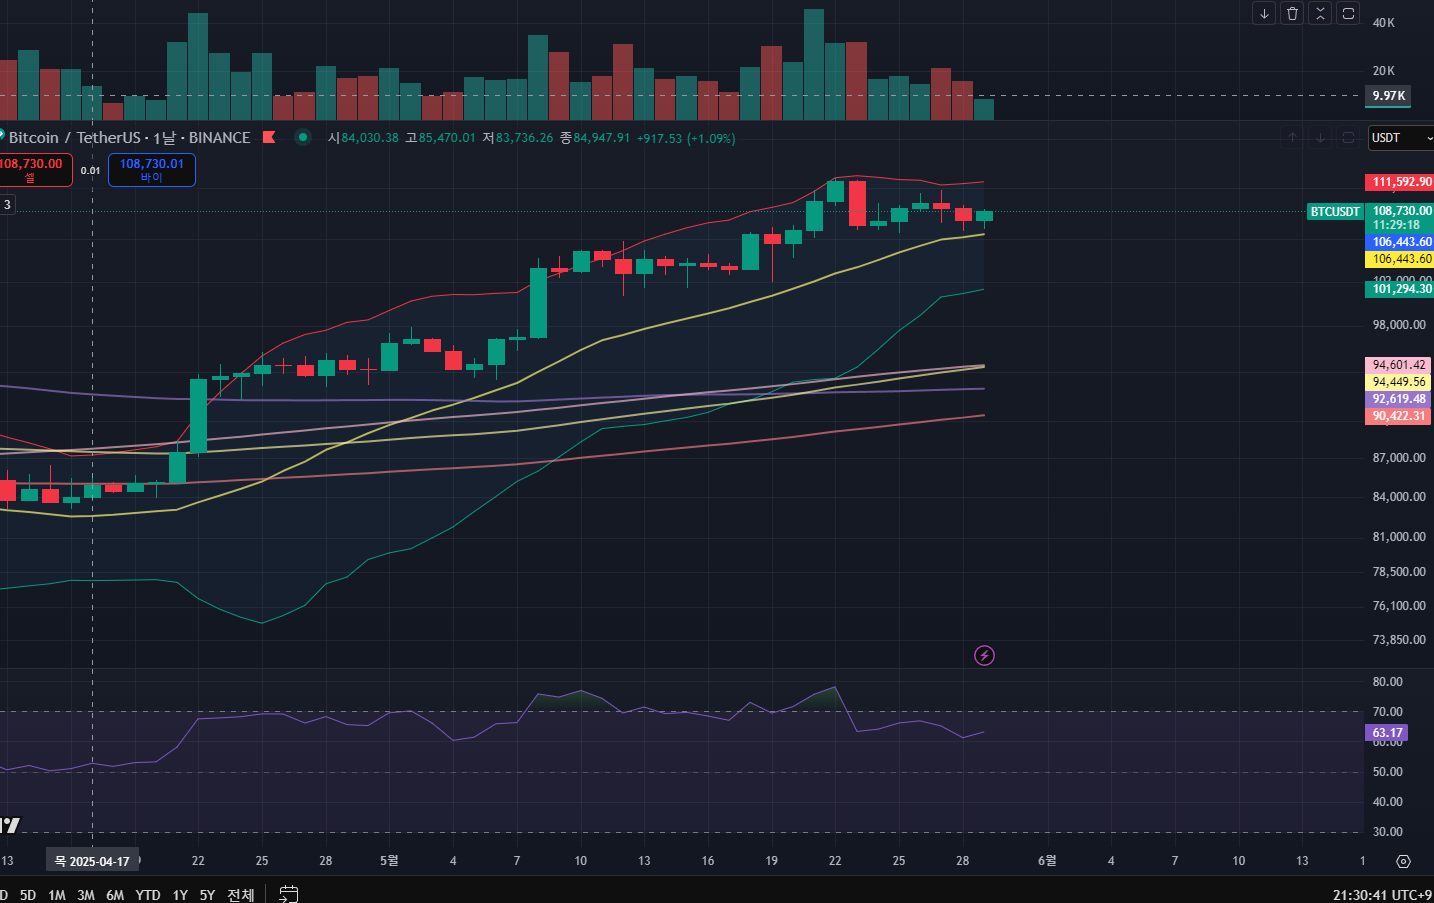This screenshot has height=903, width=1434.
Task: Click the BTCUSDT price label tag
Action: (1335, 212)
